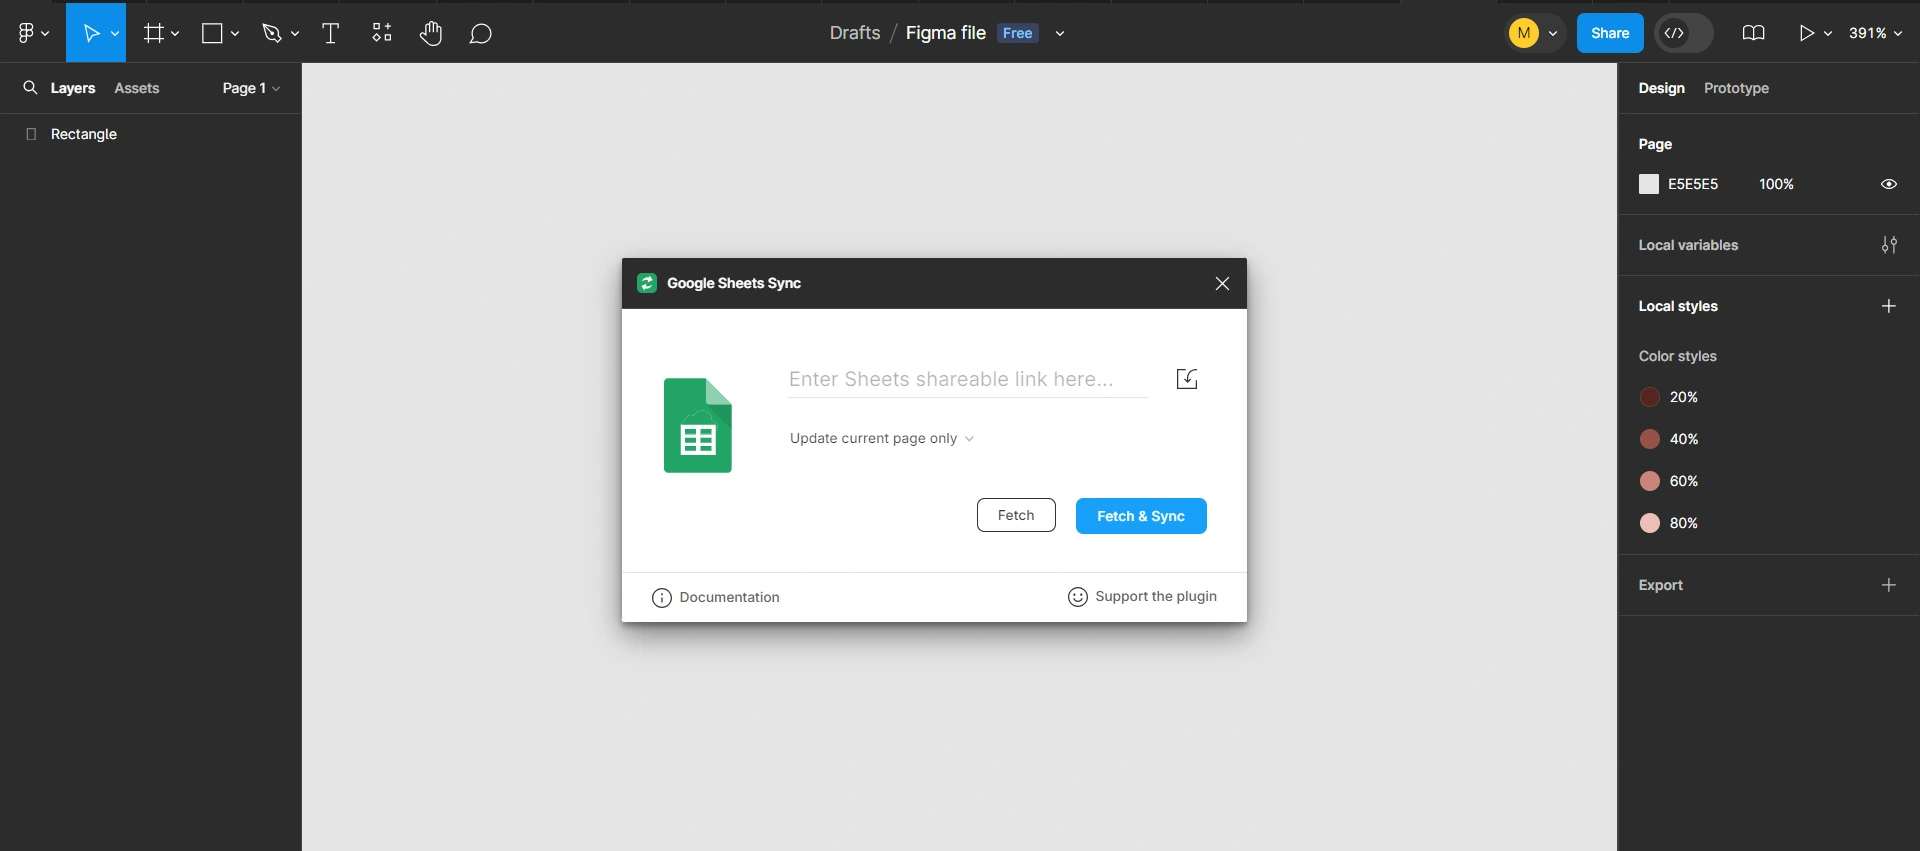
Task: Click the Documentation info icon
Action: (662, 598)
